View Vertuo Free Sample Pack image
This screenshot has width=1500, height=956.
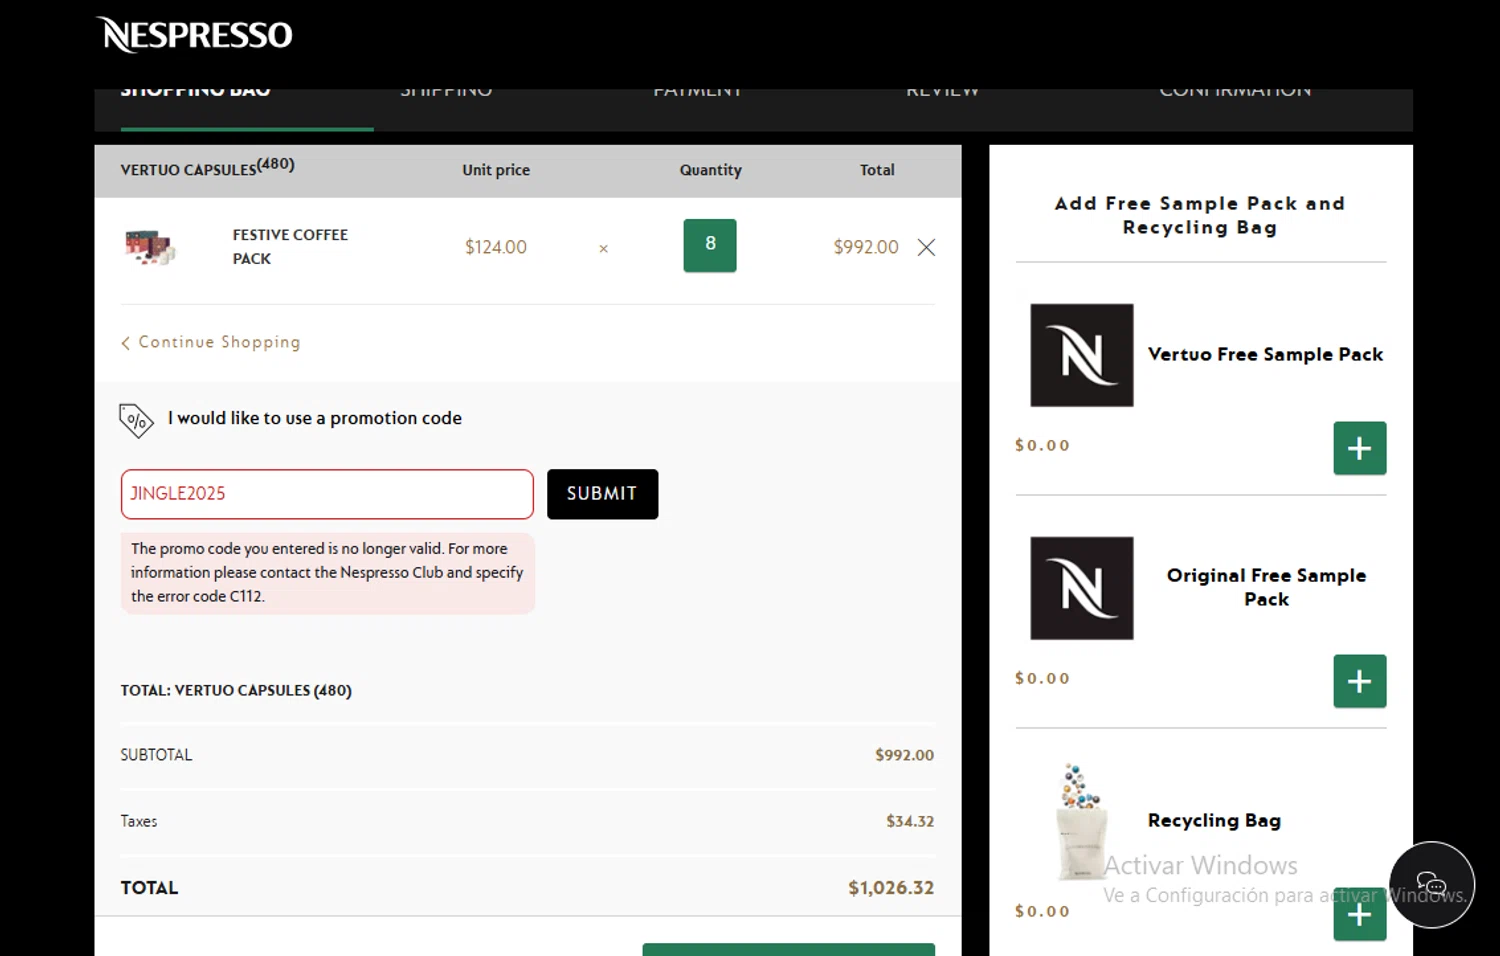(1082, 355)
